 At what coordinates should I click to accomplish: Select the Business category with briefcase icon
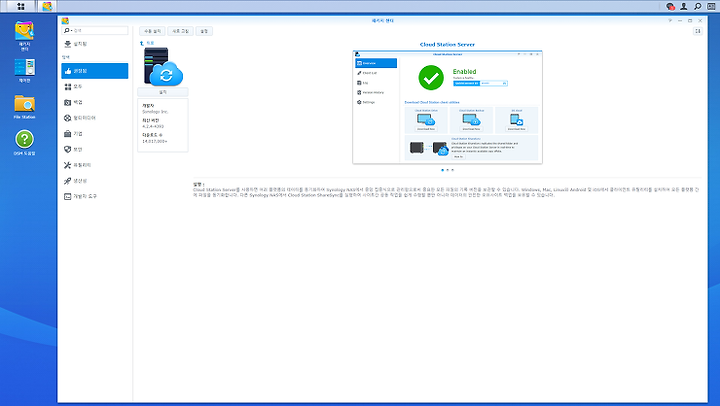click(95, 134)
